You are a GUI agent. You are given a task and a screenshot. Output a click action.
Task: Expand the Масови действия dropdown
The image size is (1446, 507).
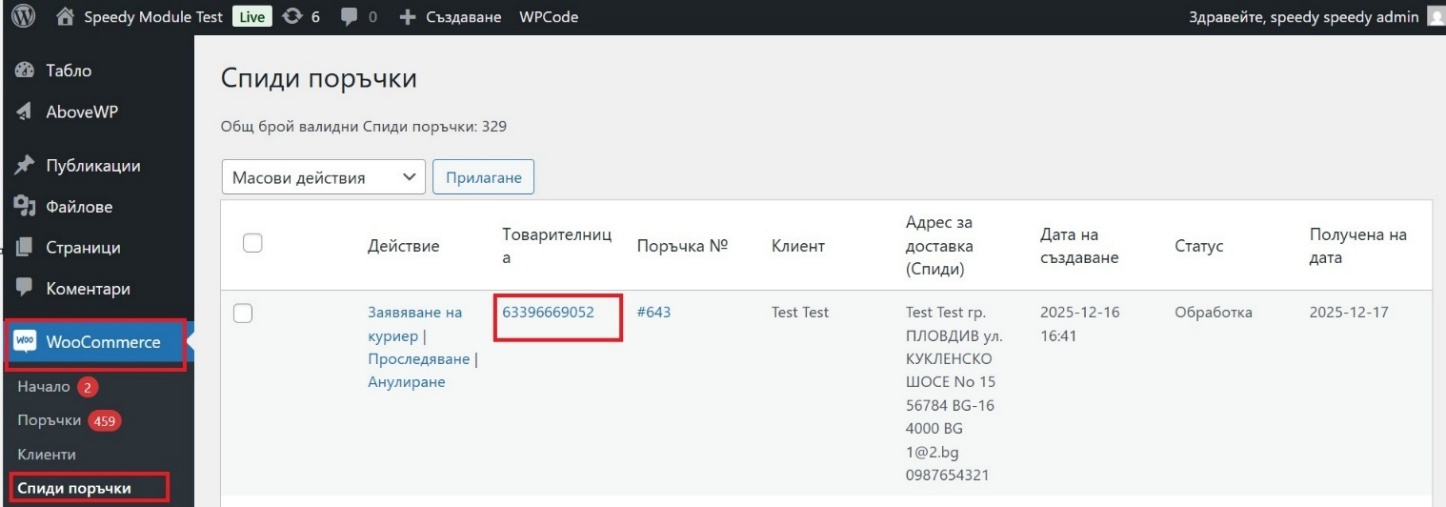(323, 178)
